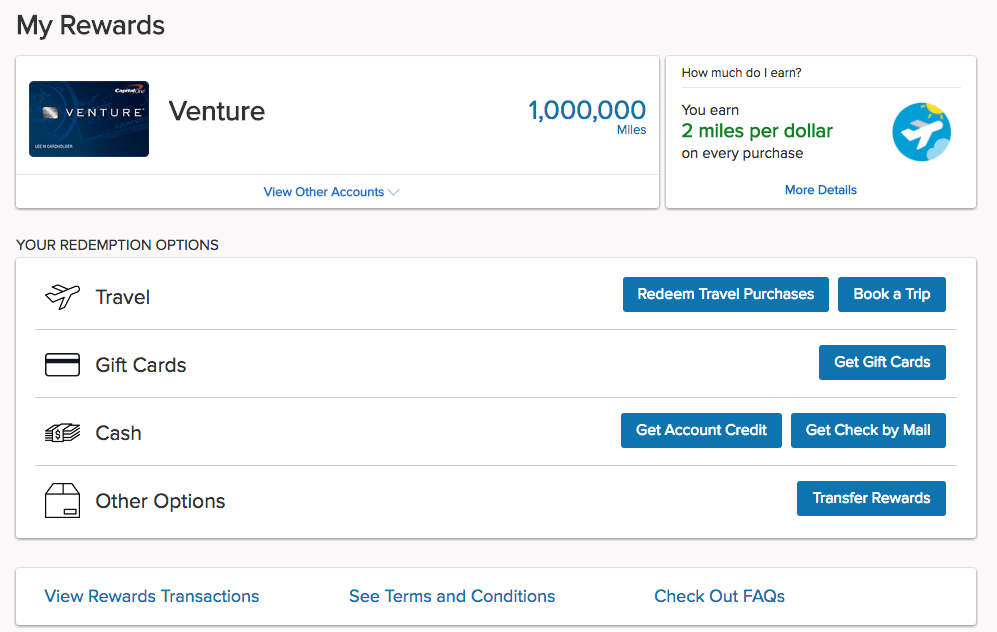The width and height of the screenshot is (997, 632).
Task: Click the Cash row label
Action: coord(118,434)
